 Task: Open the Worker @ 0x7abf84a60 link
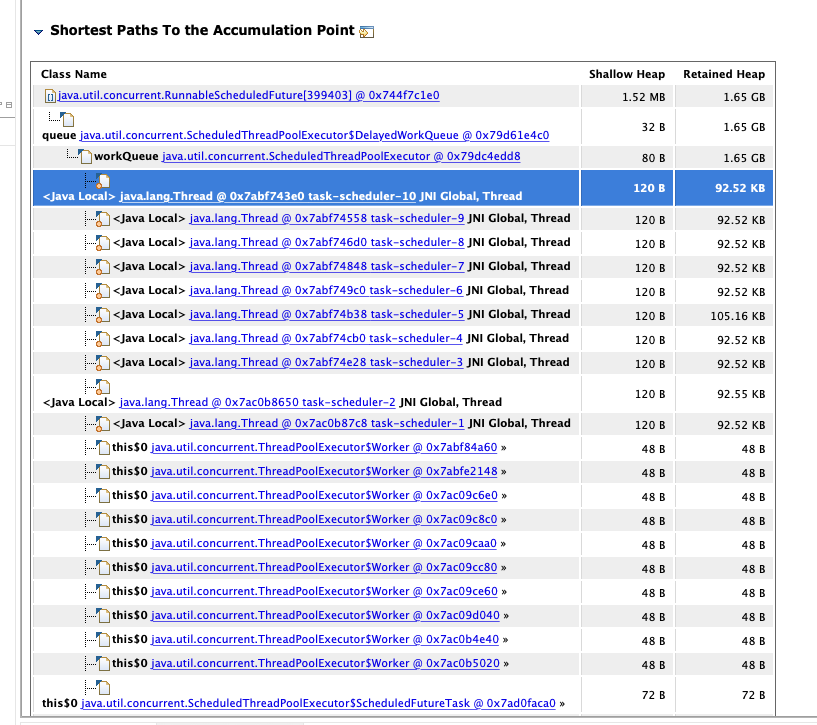click(x=324, y=447)
